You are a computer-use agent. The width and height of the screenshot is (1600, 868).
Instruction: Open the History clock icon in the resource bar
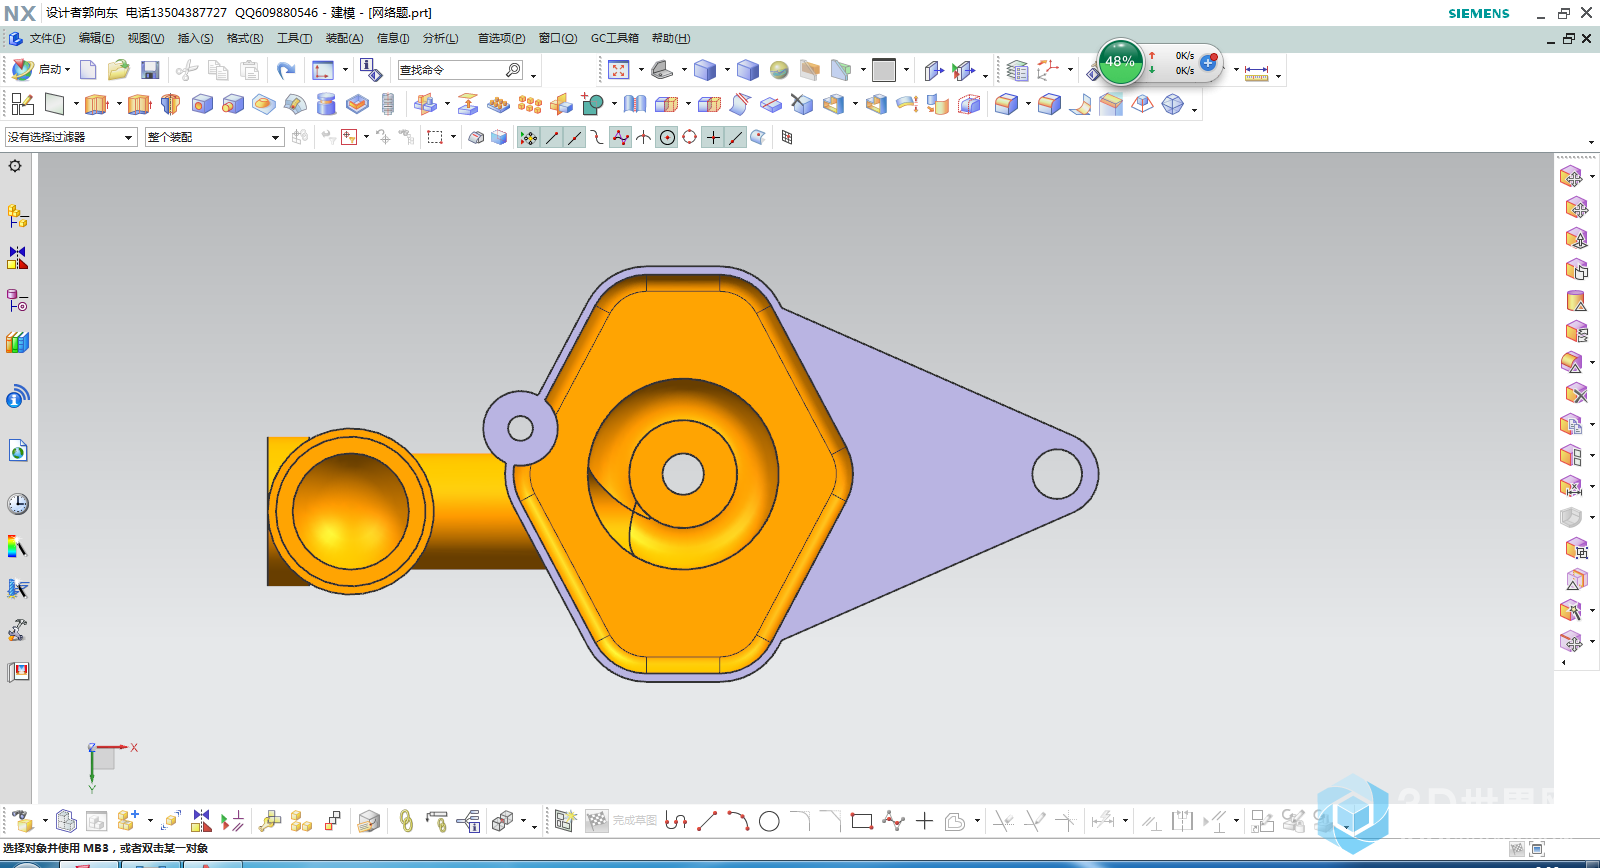coord(18,504)
